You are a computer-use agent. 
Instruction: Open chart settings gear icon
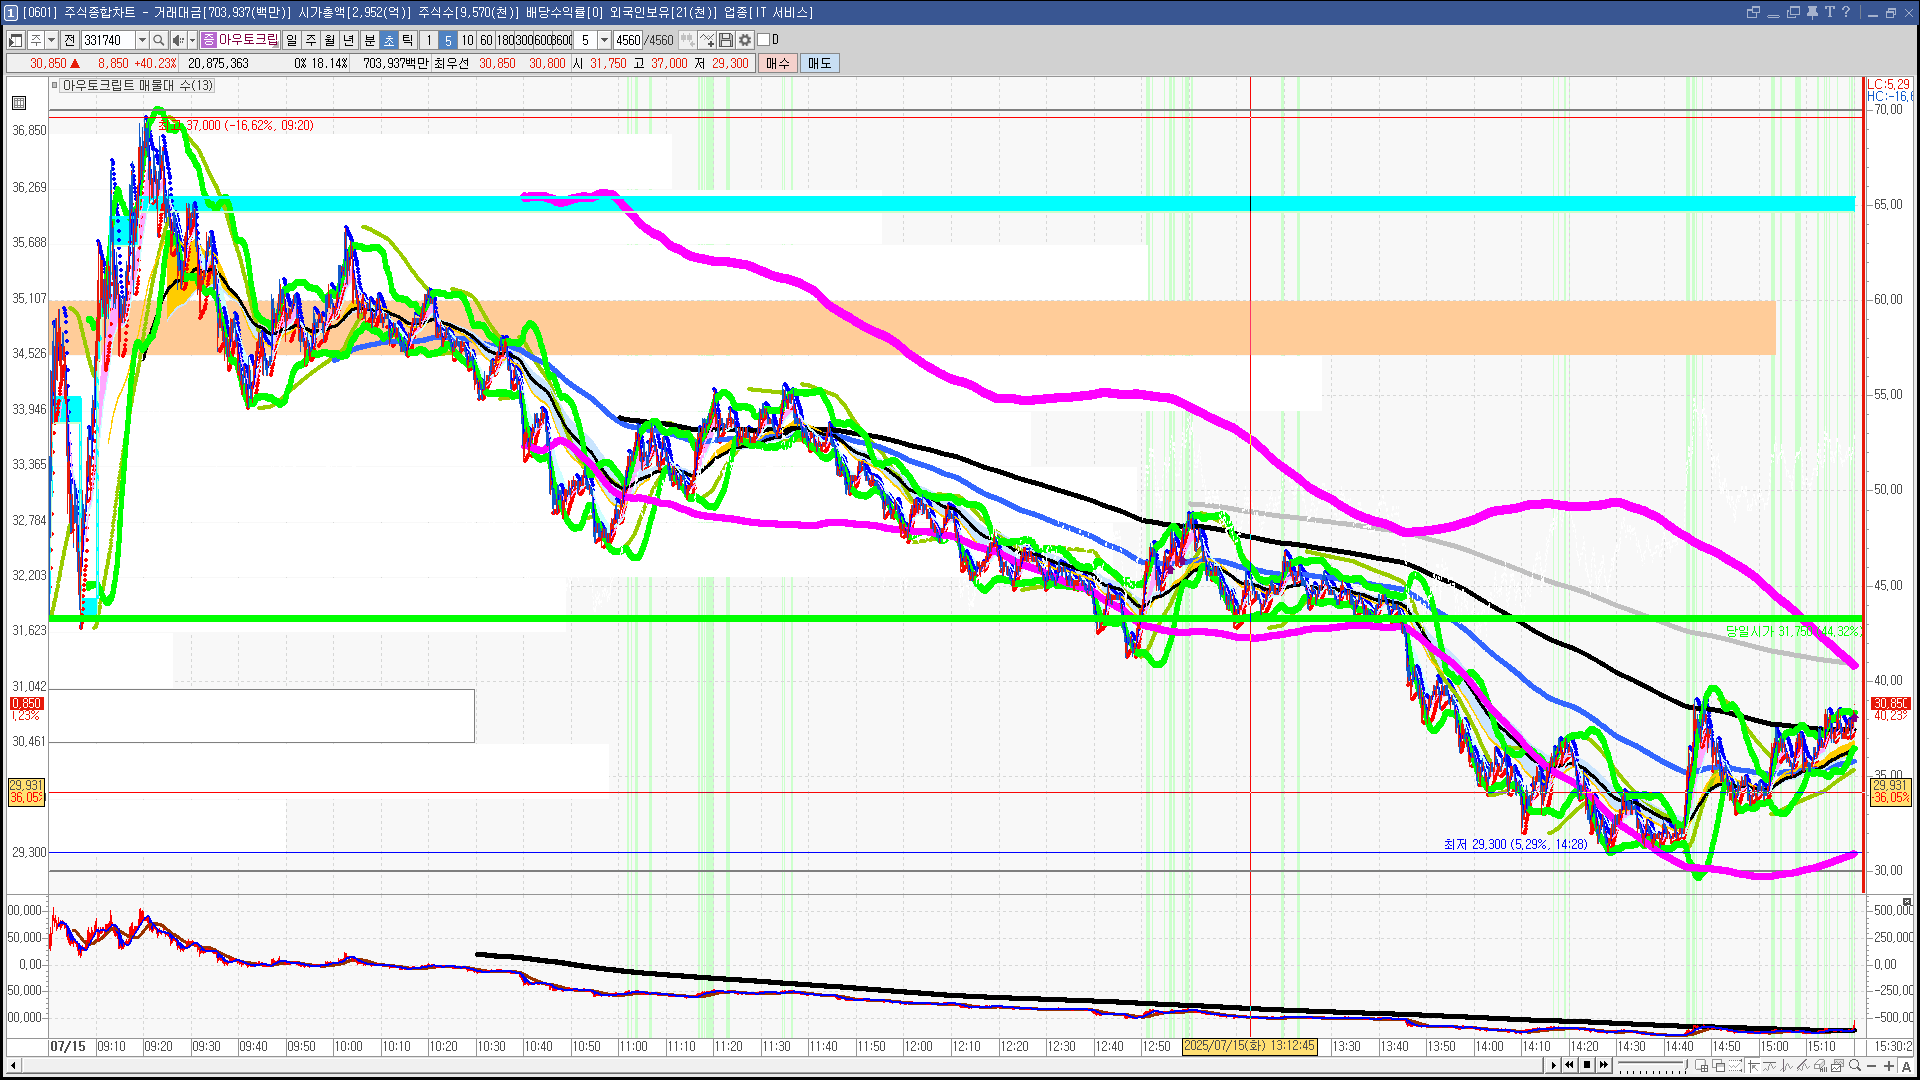pos(745,40)
